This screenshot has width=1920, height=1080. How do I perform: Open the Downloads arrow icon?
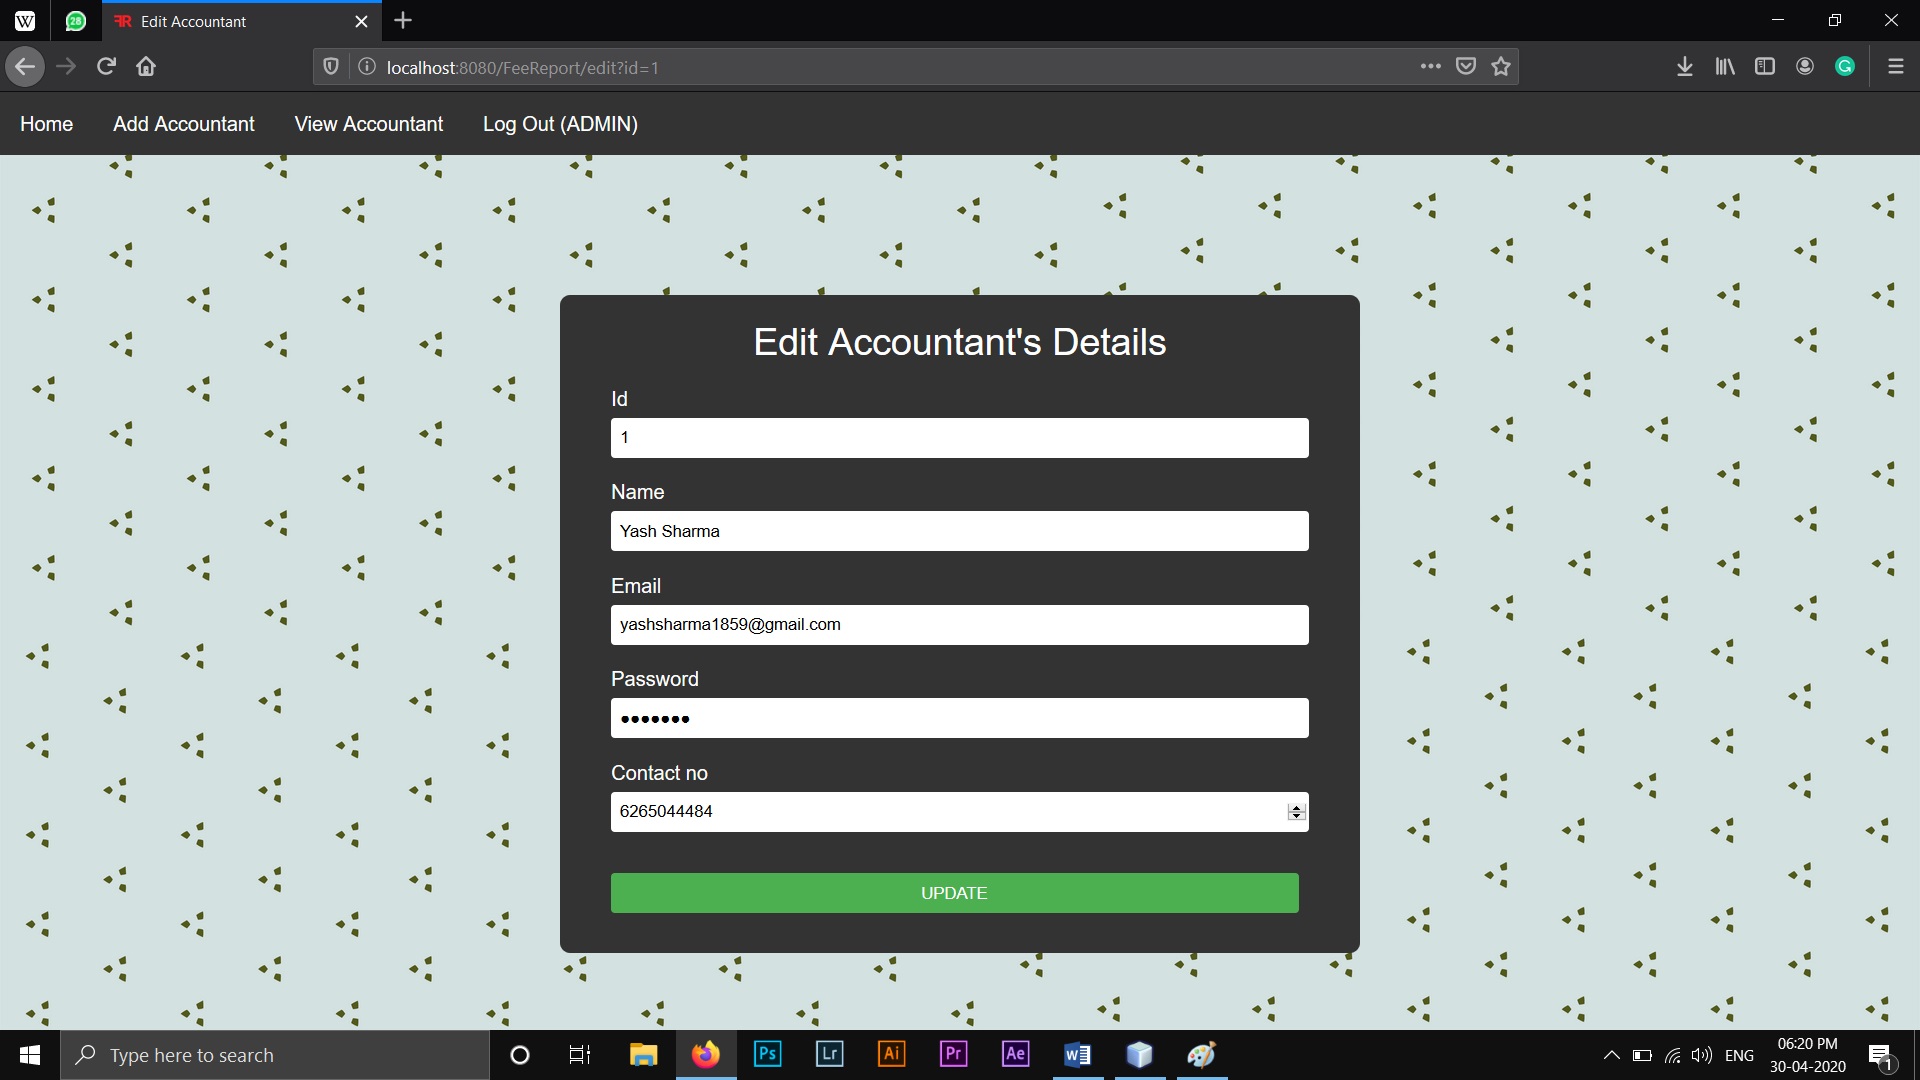point(1684,67)
